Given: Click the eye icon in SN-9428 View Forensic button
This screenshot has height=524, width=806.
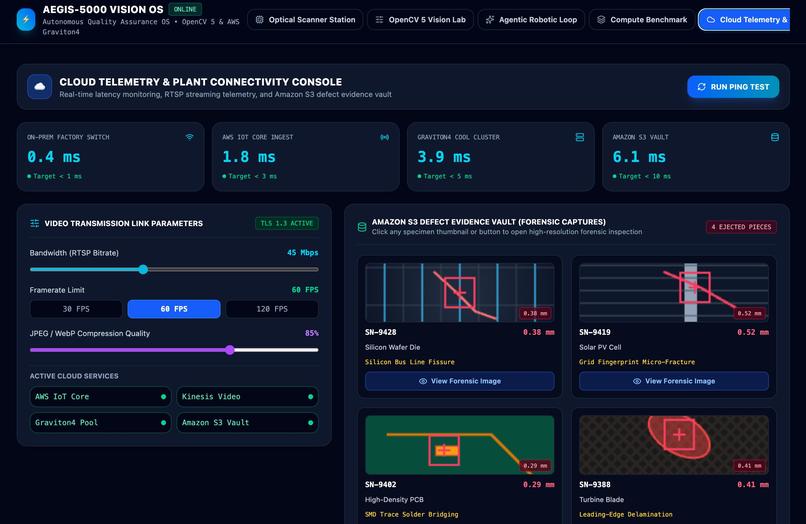Looking at the screenshot, I should pyautogui.click(x=423, y=381).
